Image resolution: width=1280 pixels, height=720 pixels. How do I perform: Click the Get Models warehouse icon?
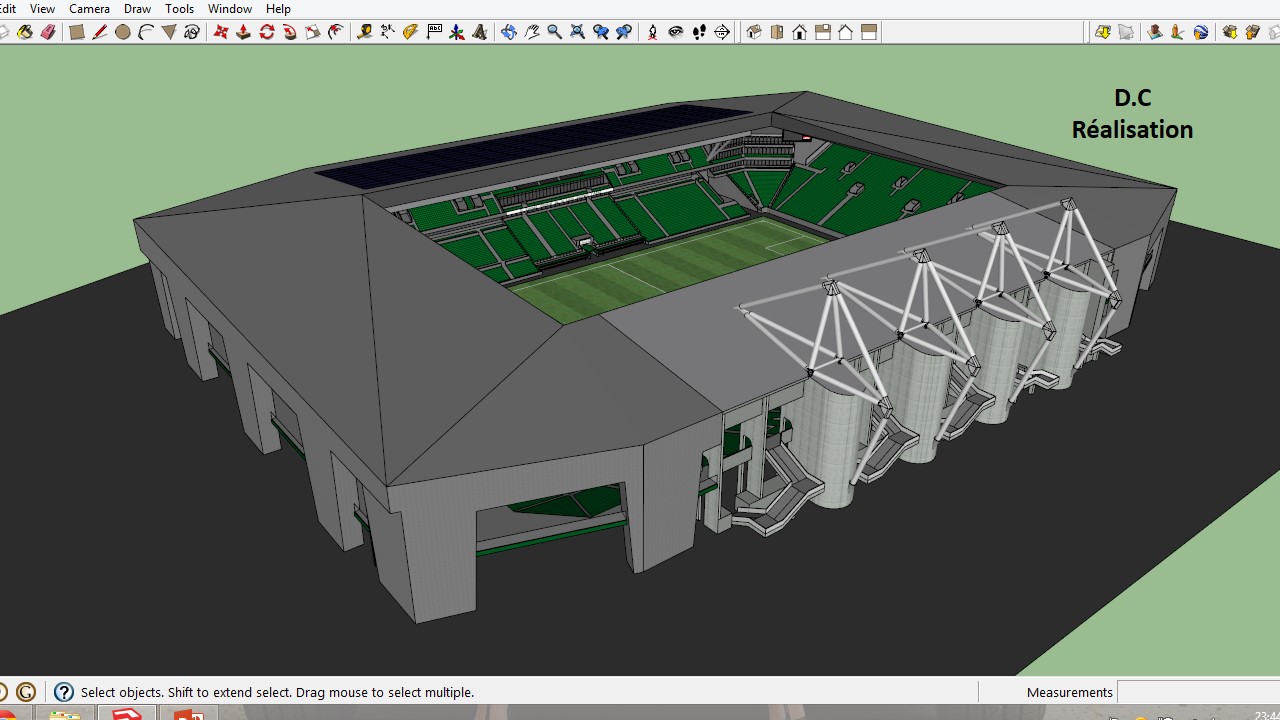click(1229, 32)
